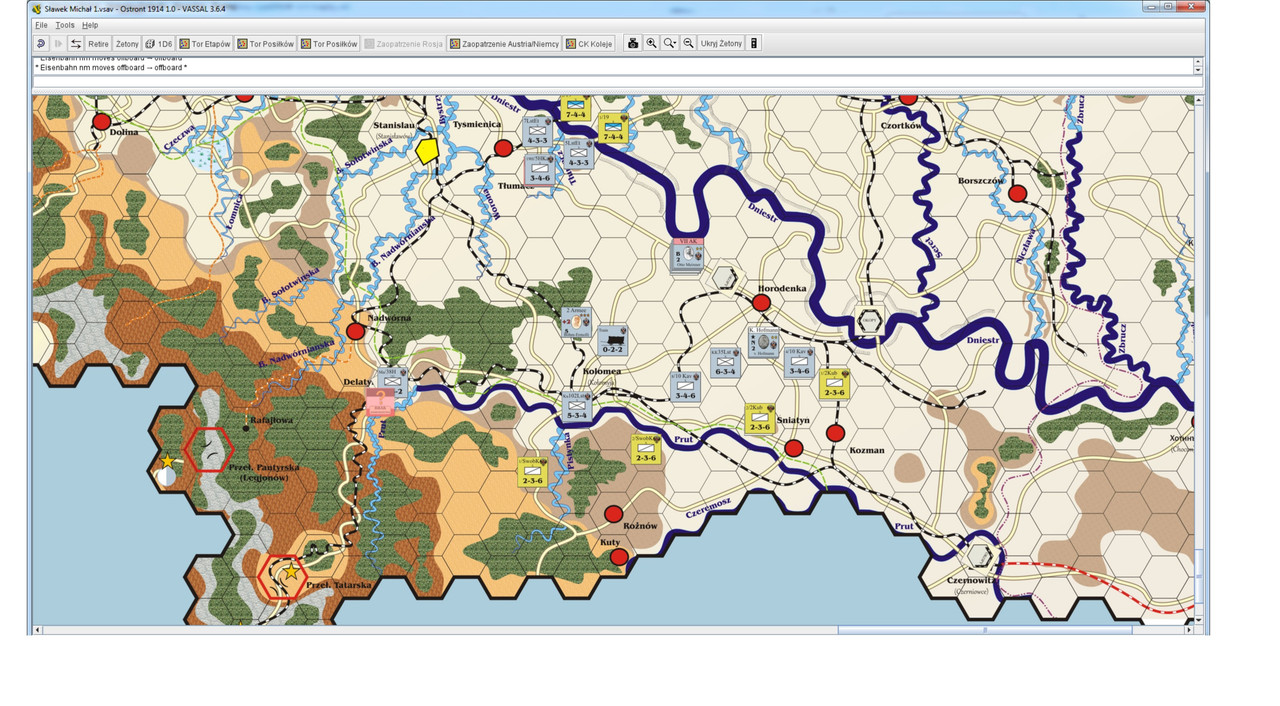This screenshot has height=706, width=1280.
Task: Select the VII AK corps counter stack
Action: pyautogui.click(x=688, y=256)
